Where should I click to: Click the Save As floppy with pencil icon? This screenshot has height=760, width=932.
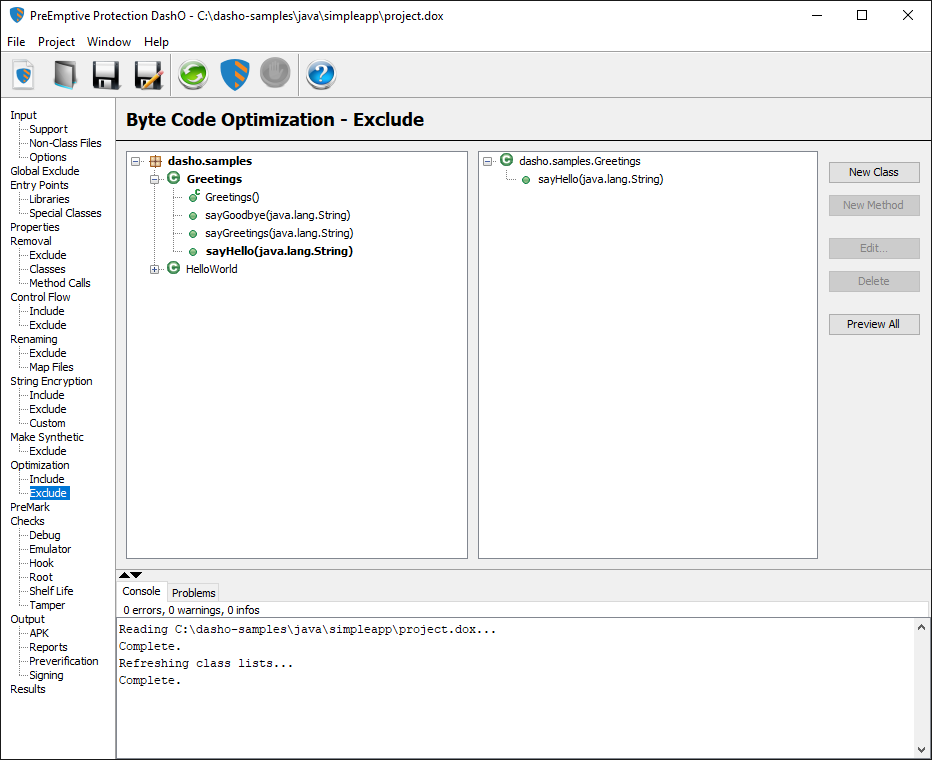coord(148,75)
